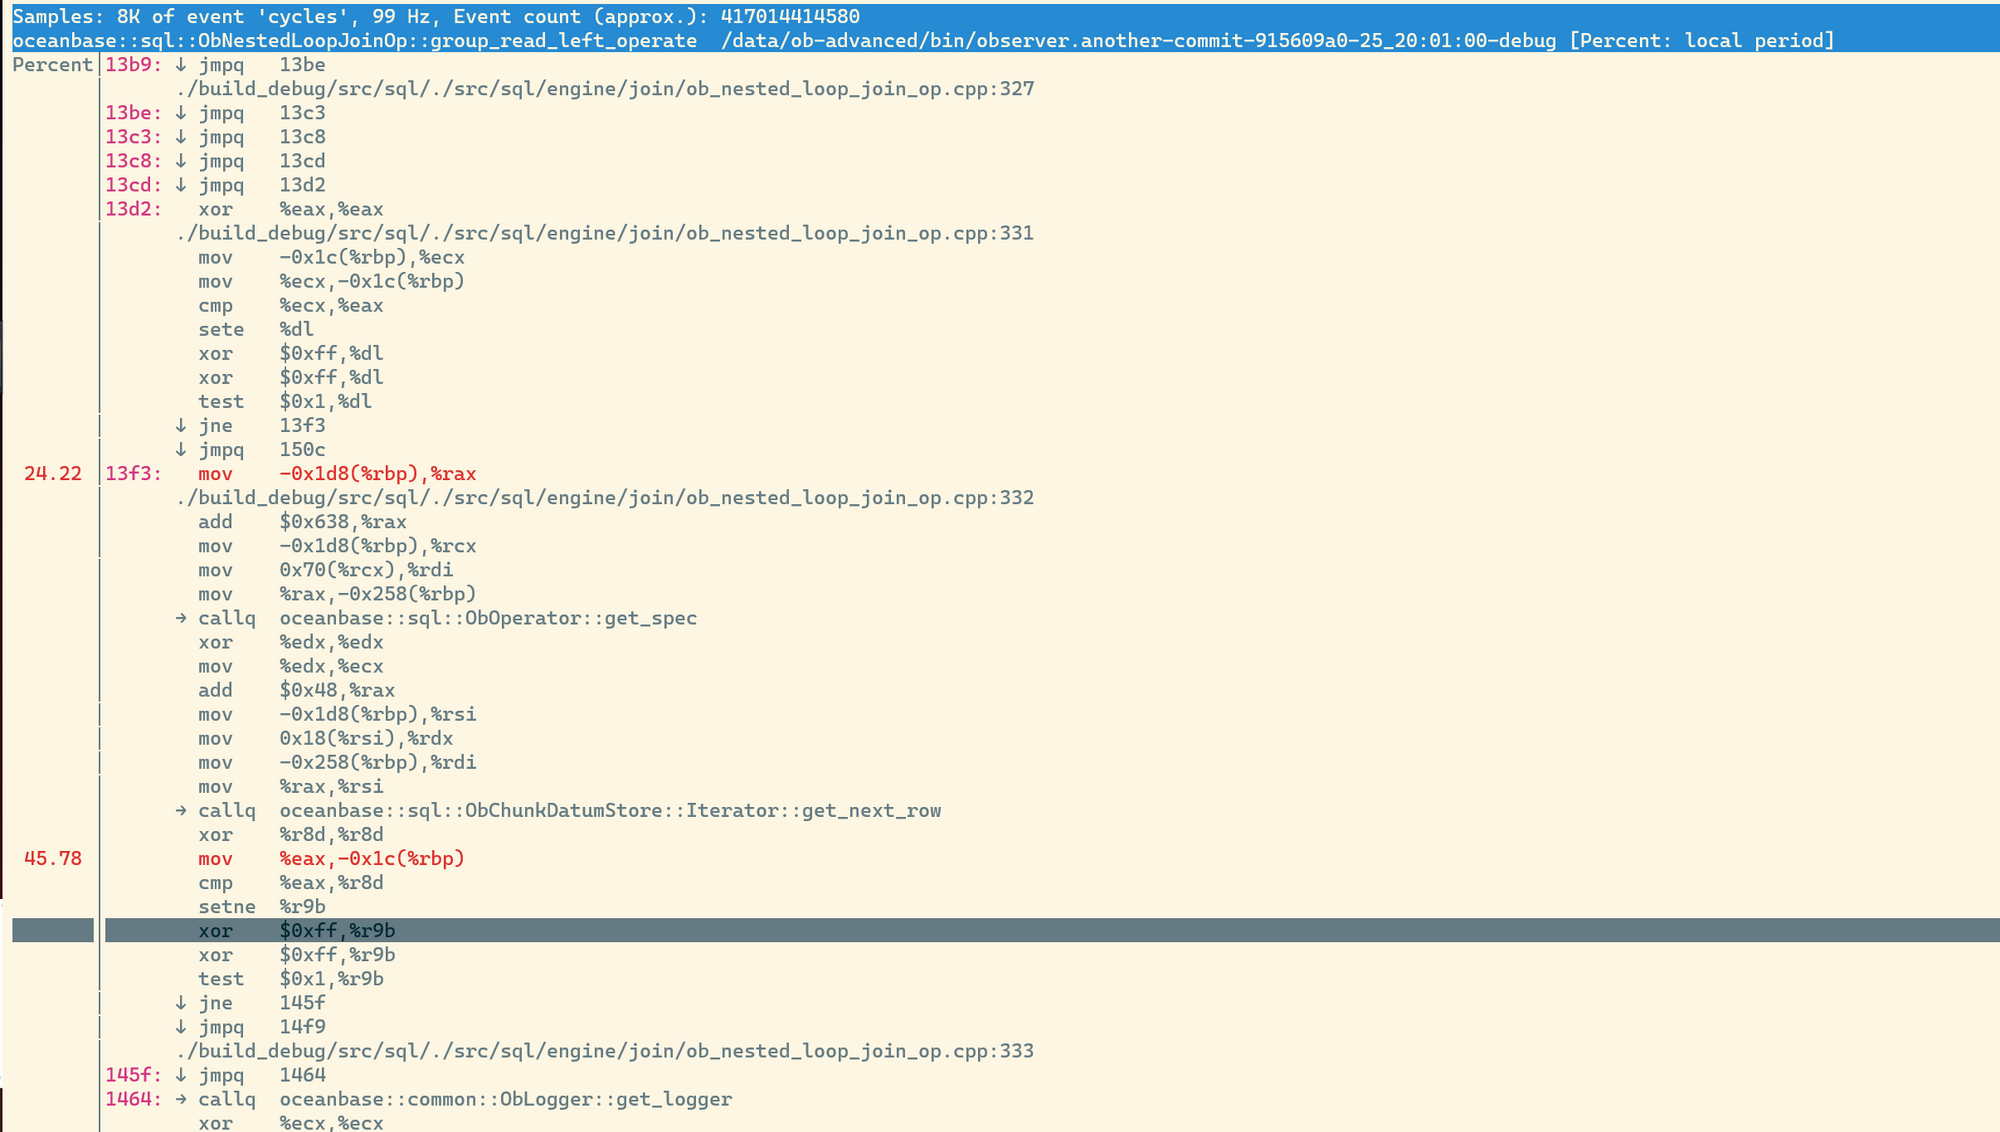Viewport: 2000px width, 1132px height.
Task: Click the 'xor %edx,%edx' instruction
Action: pyautogui.click(x=290, y=641)
